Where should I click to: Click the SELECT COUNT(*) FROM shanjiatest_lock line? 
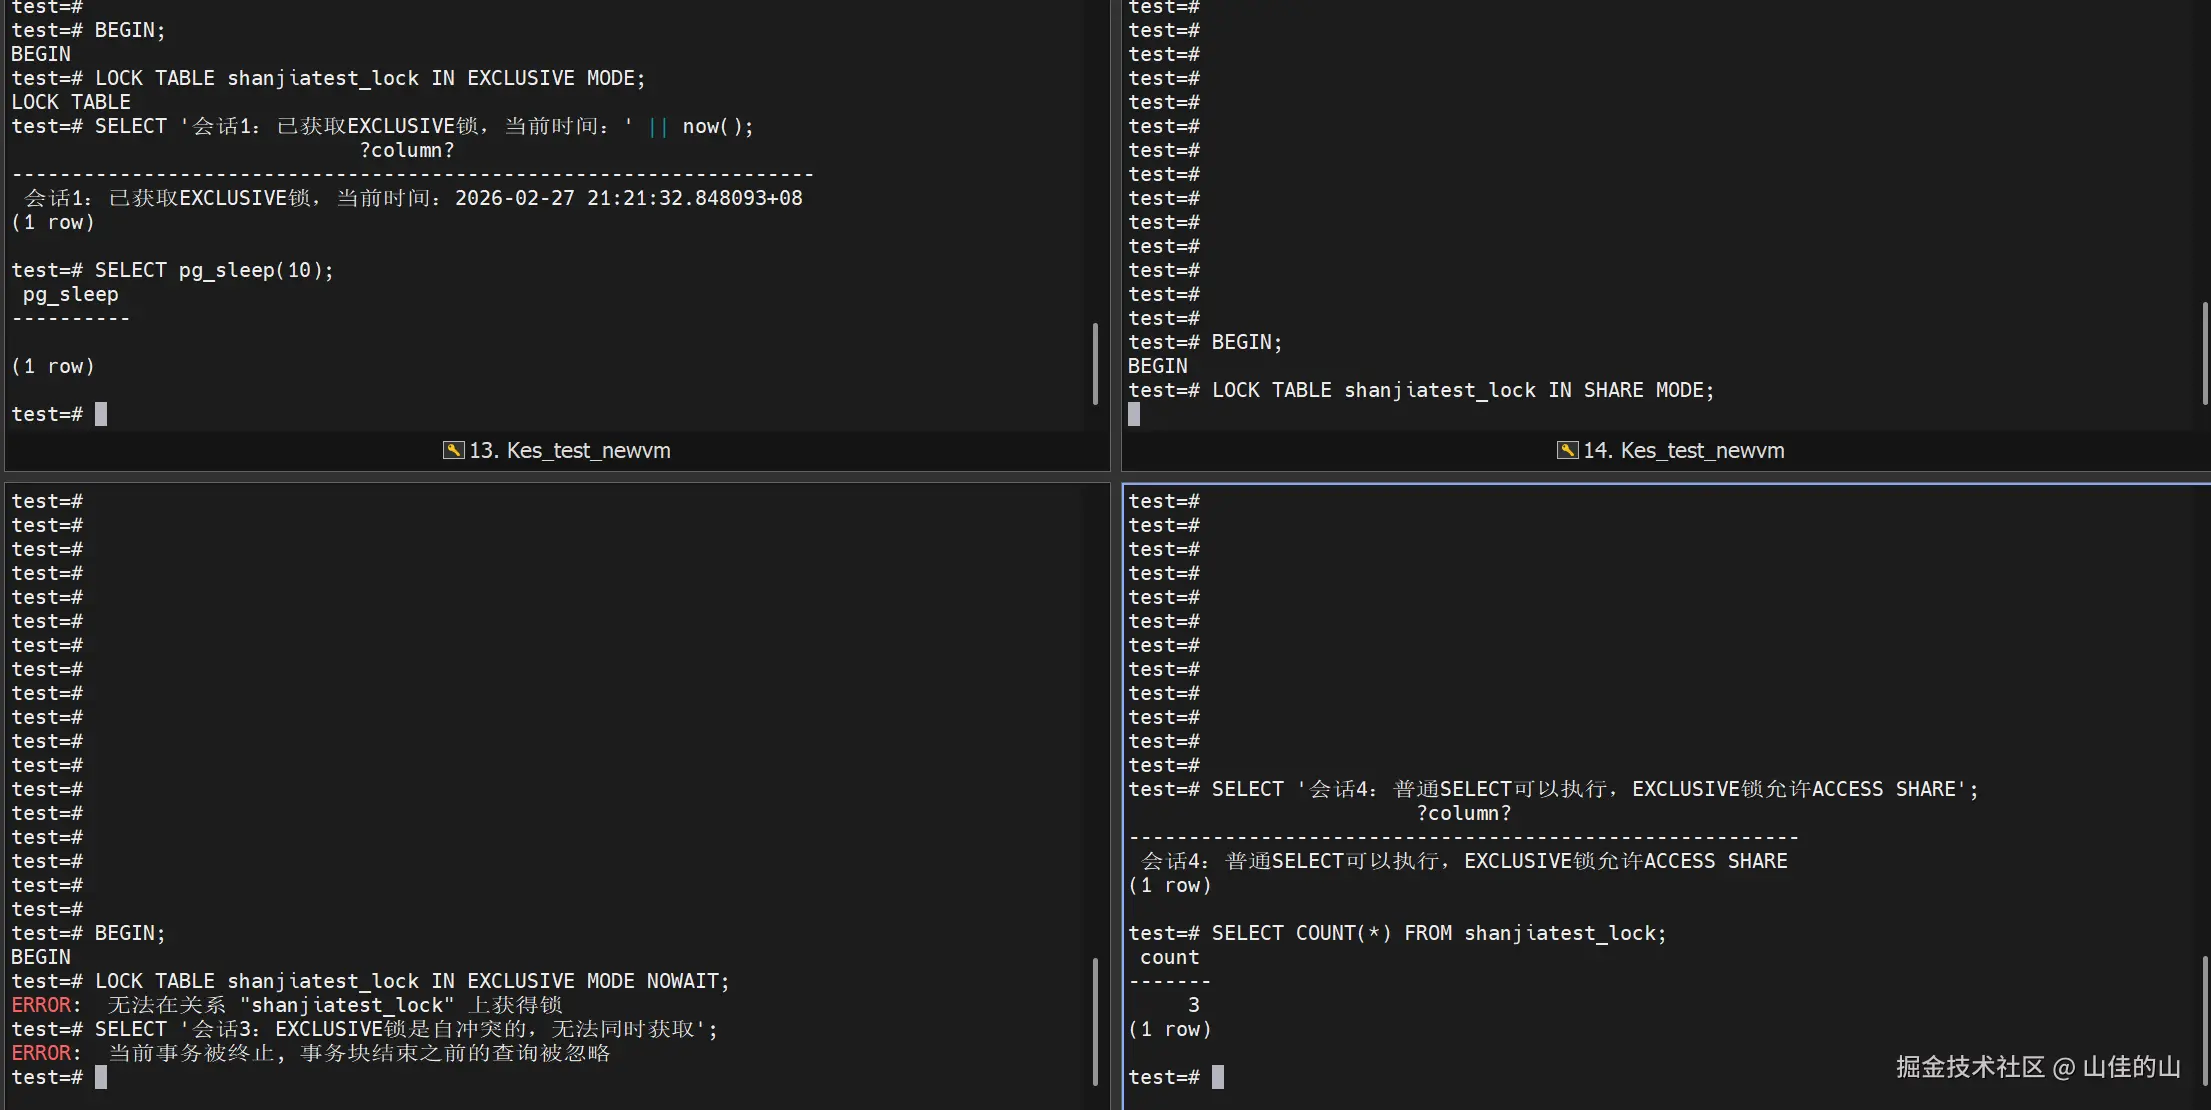pos(1438,933)
